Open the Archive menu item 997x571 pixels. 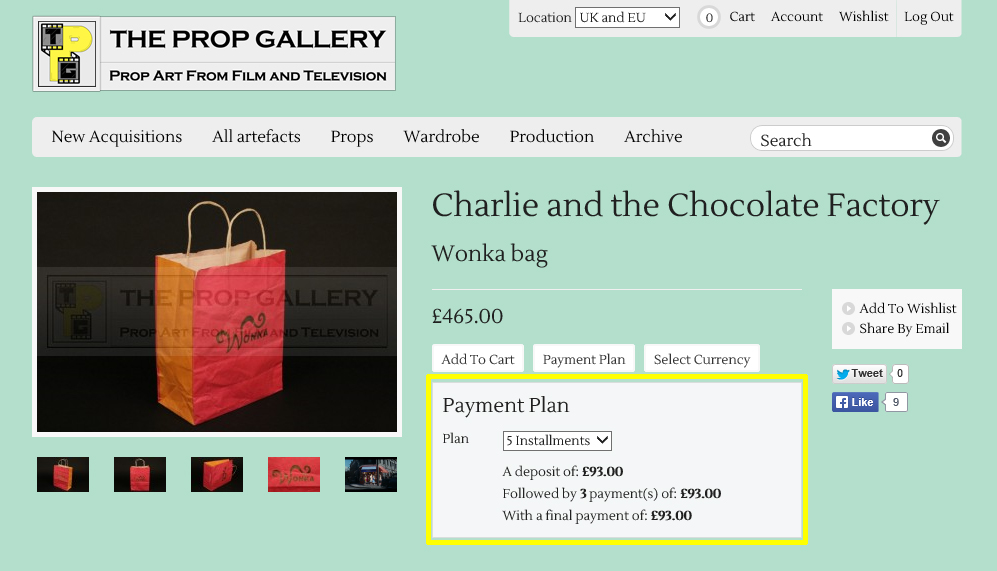pos(653,137)
